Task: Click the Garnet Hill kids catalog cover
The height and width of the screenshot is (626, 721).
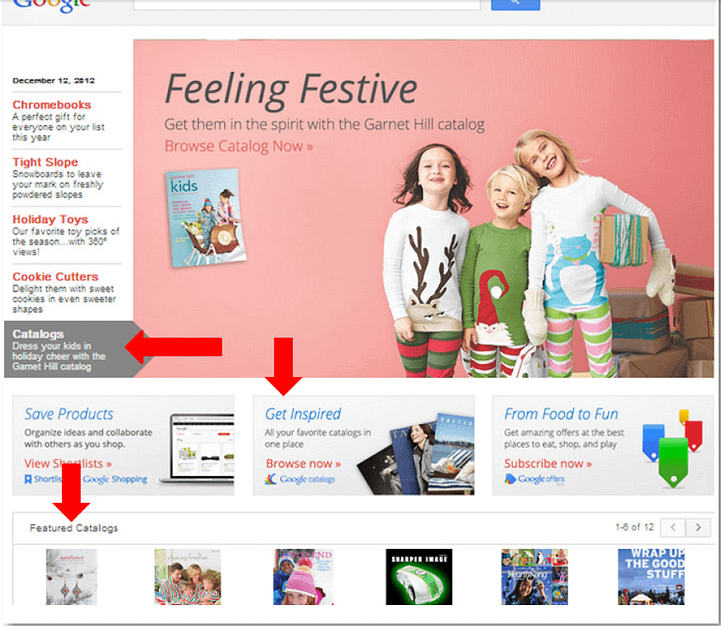Action: tap(206, 218)
